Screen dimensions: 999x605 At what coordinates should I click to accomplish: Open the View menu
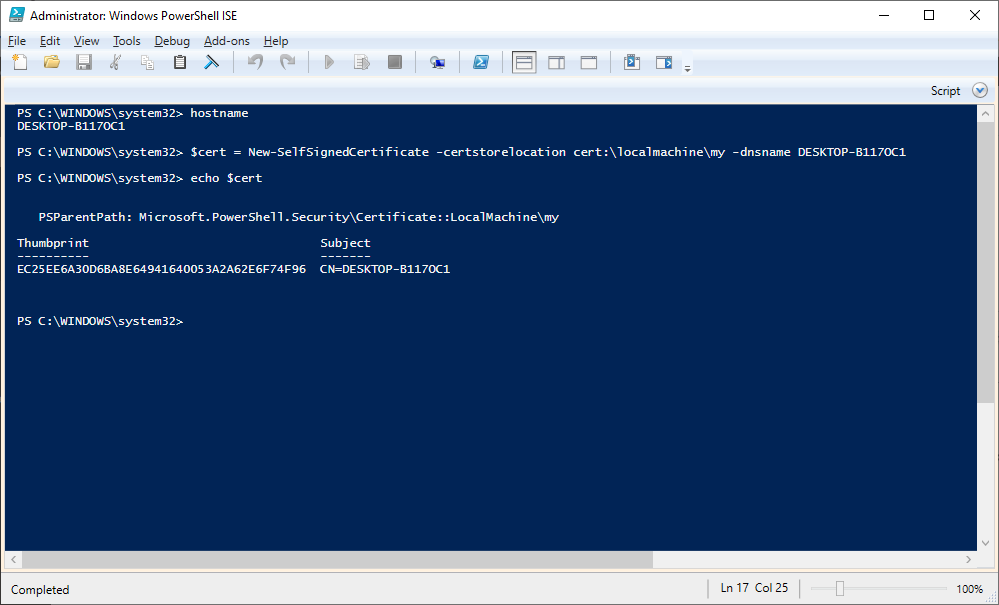point(87,41)
